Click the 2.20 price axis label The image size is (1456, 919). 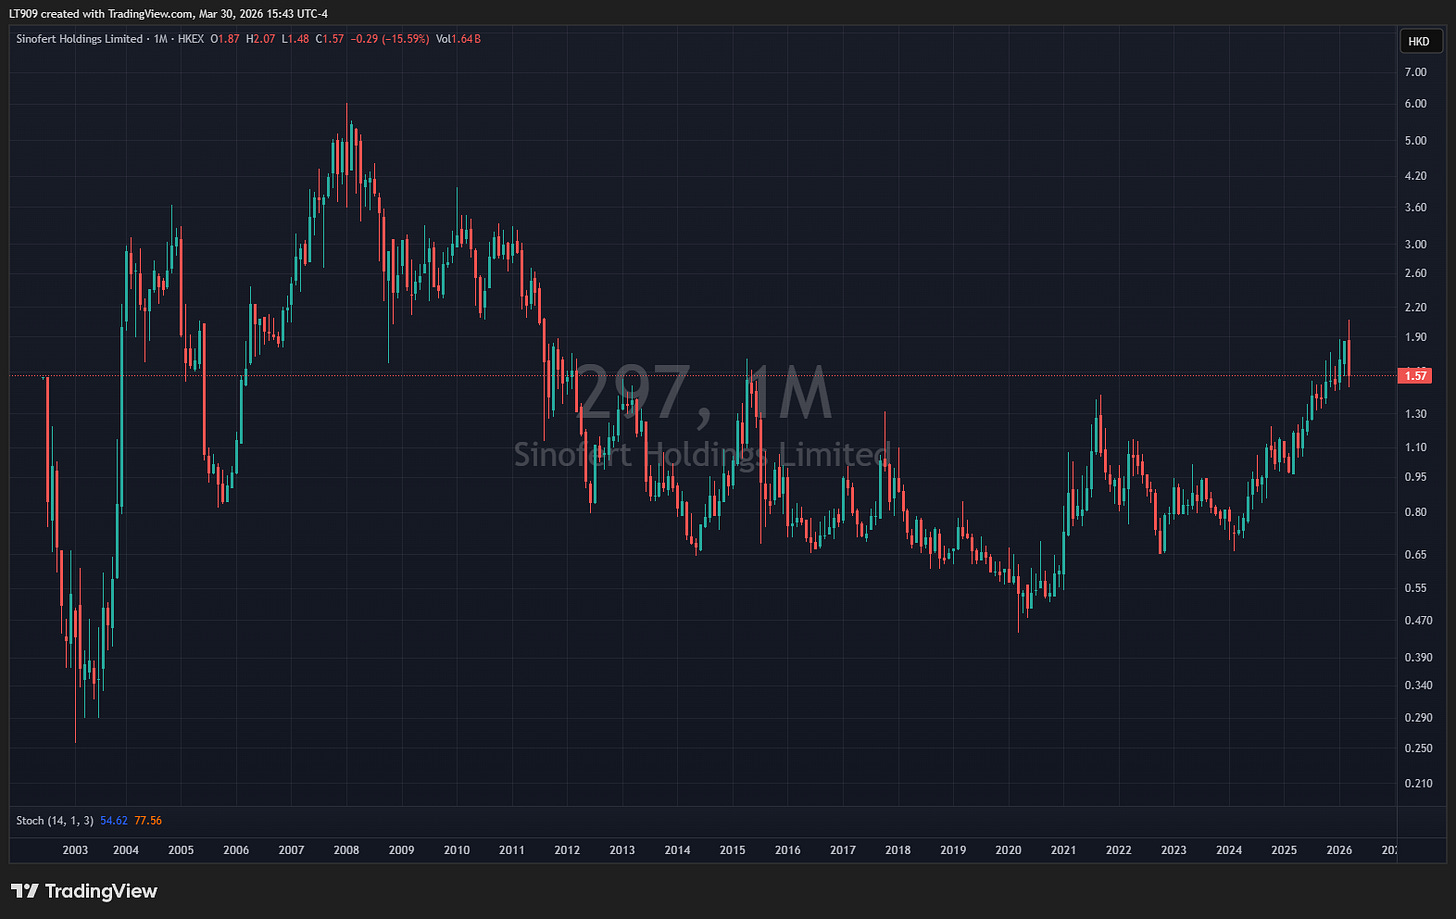click(x=1415, y=308)
